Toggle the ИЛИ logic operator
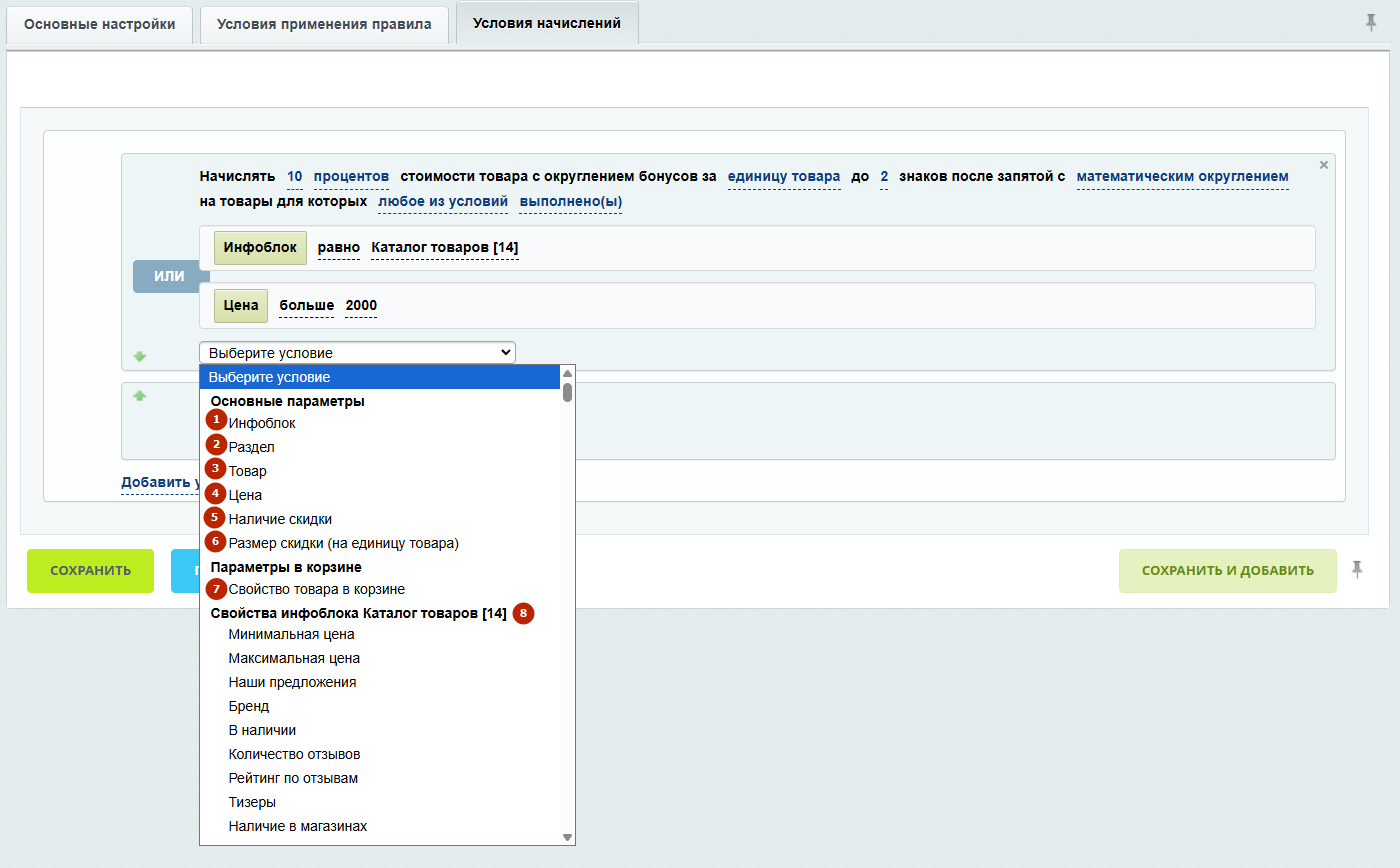This screenshot has height=868, width=1400. (x=169, y=276)
